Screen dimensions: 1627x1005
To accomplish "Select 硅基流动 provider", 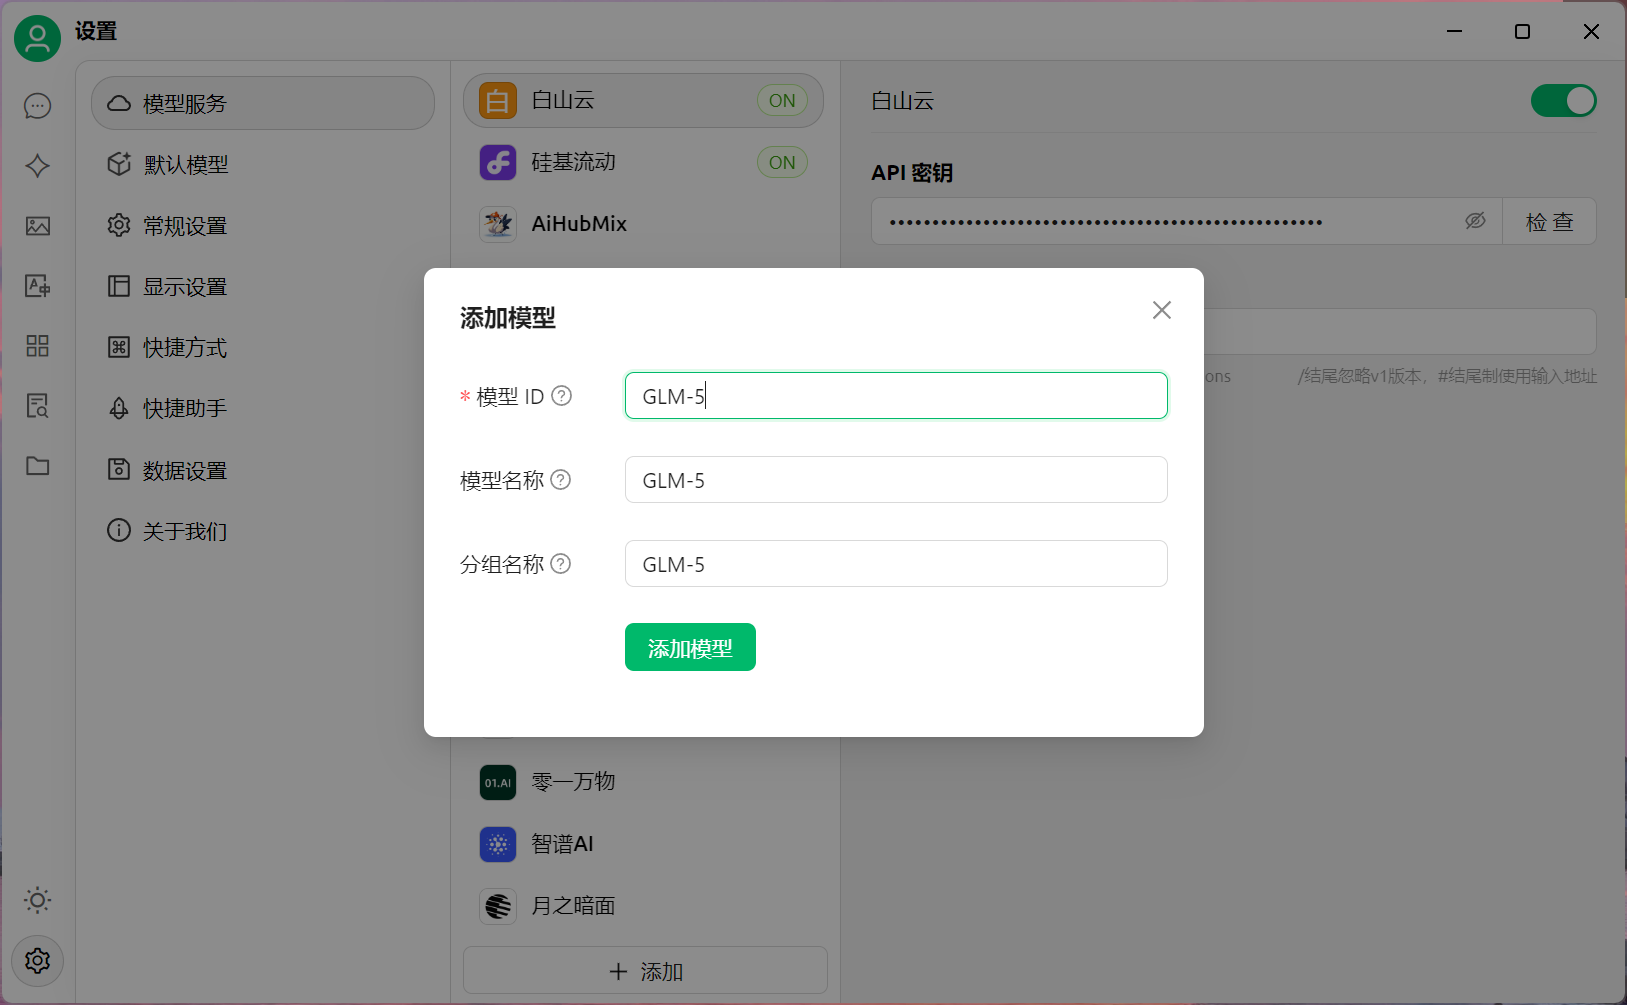I will pos(644,162).
